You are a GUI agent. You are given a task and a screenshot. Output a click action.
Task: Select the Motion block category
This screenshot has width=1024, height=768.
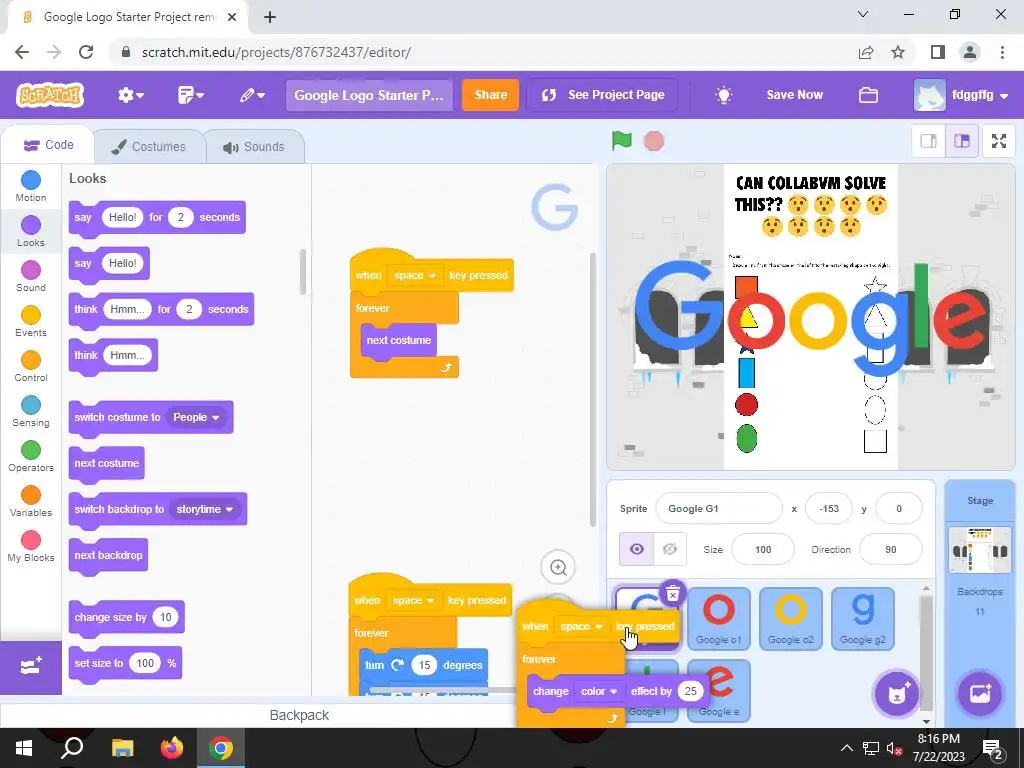click(x=31, y=186)
